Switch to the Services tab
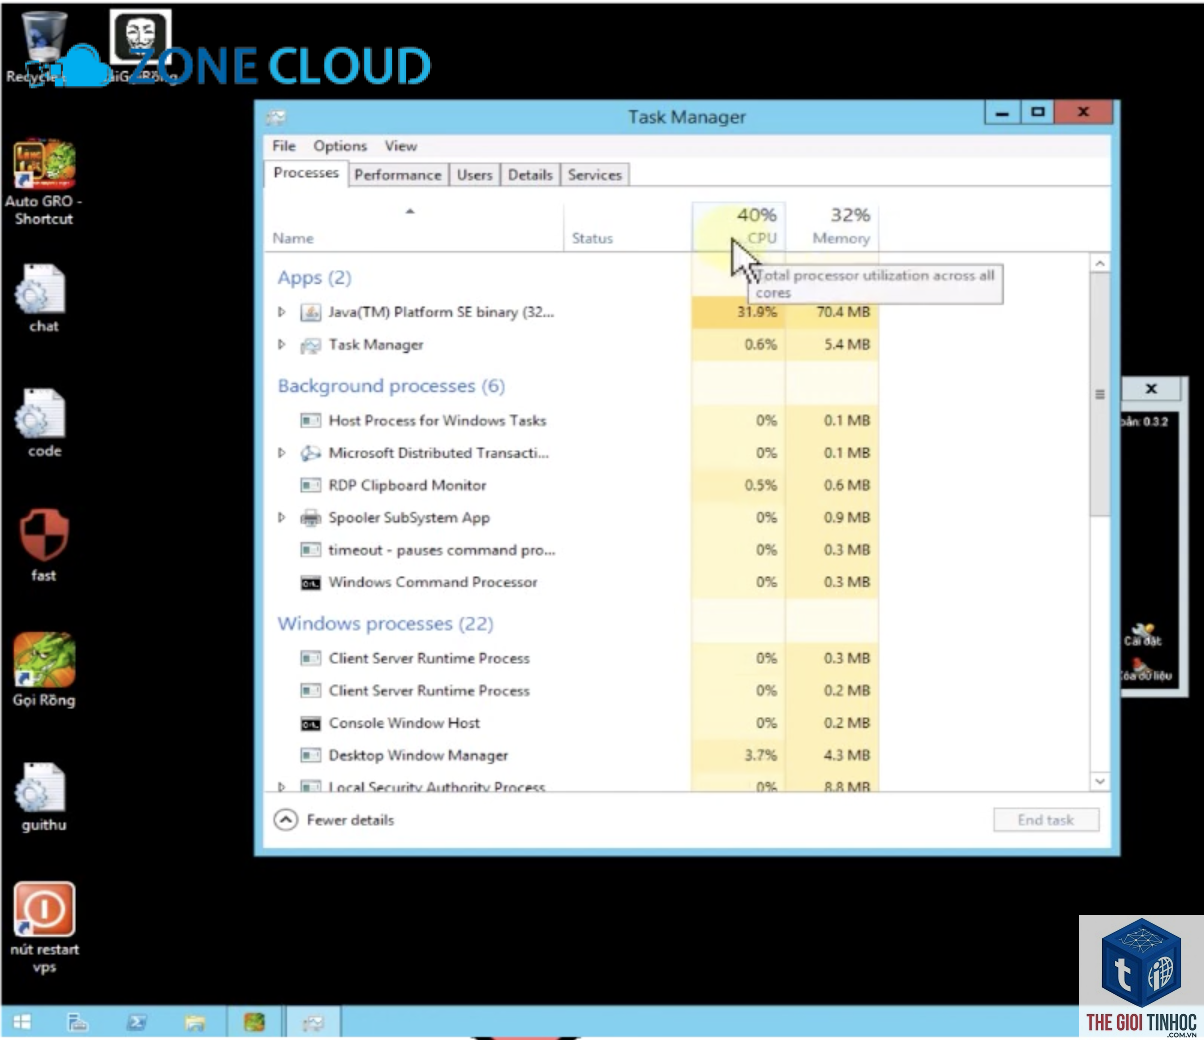Image resolution: width=1204 pixels, height=1040 pixels. coord(595,175)
